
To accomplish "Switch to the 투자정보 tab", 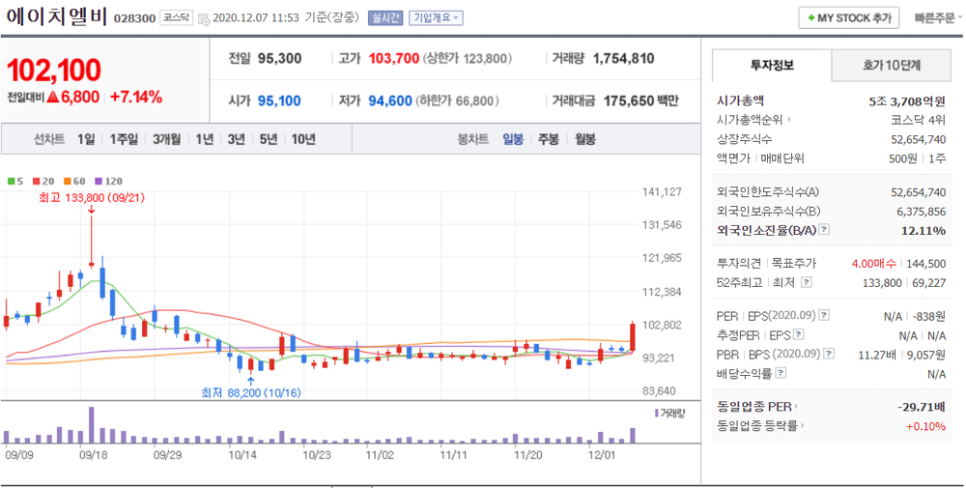I will [772, 65].
